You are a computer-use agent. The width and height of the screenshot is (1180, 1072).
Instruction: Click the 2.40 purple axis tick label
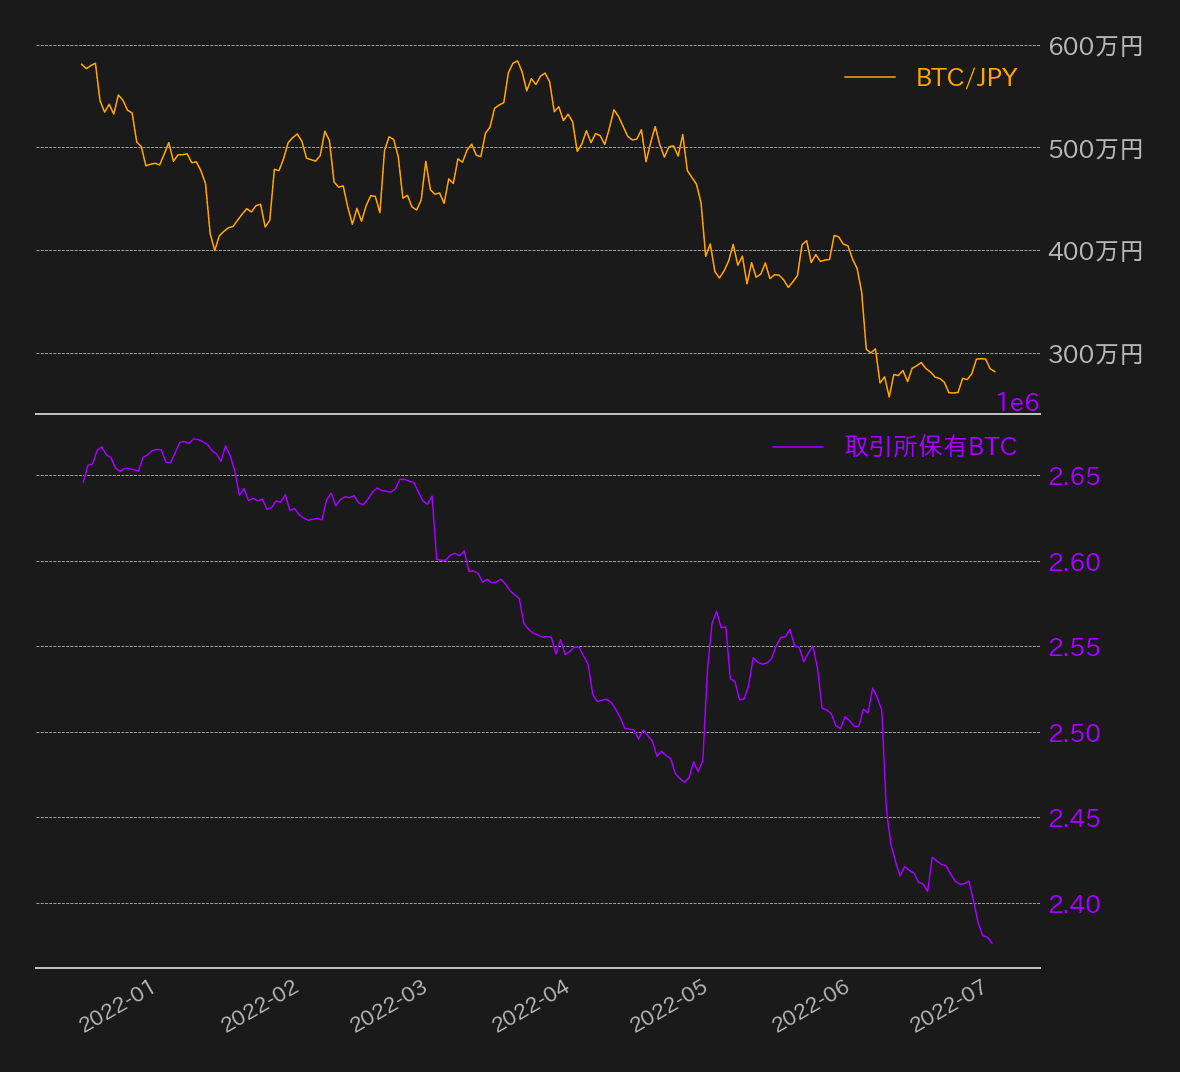click(1074, 904)
